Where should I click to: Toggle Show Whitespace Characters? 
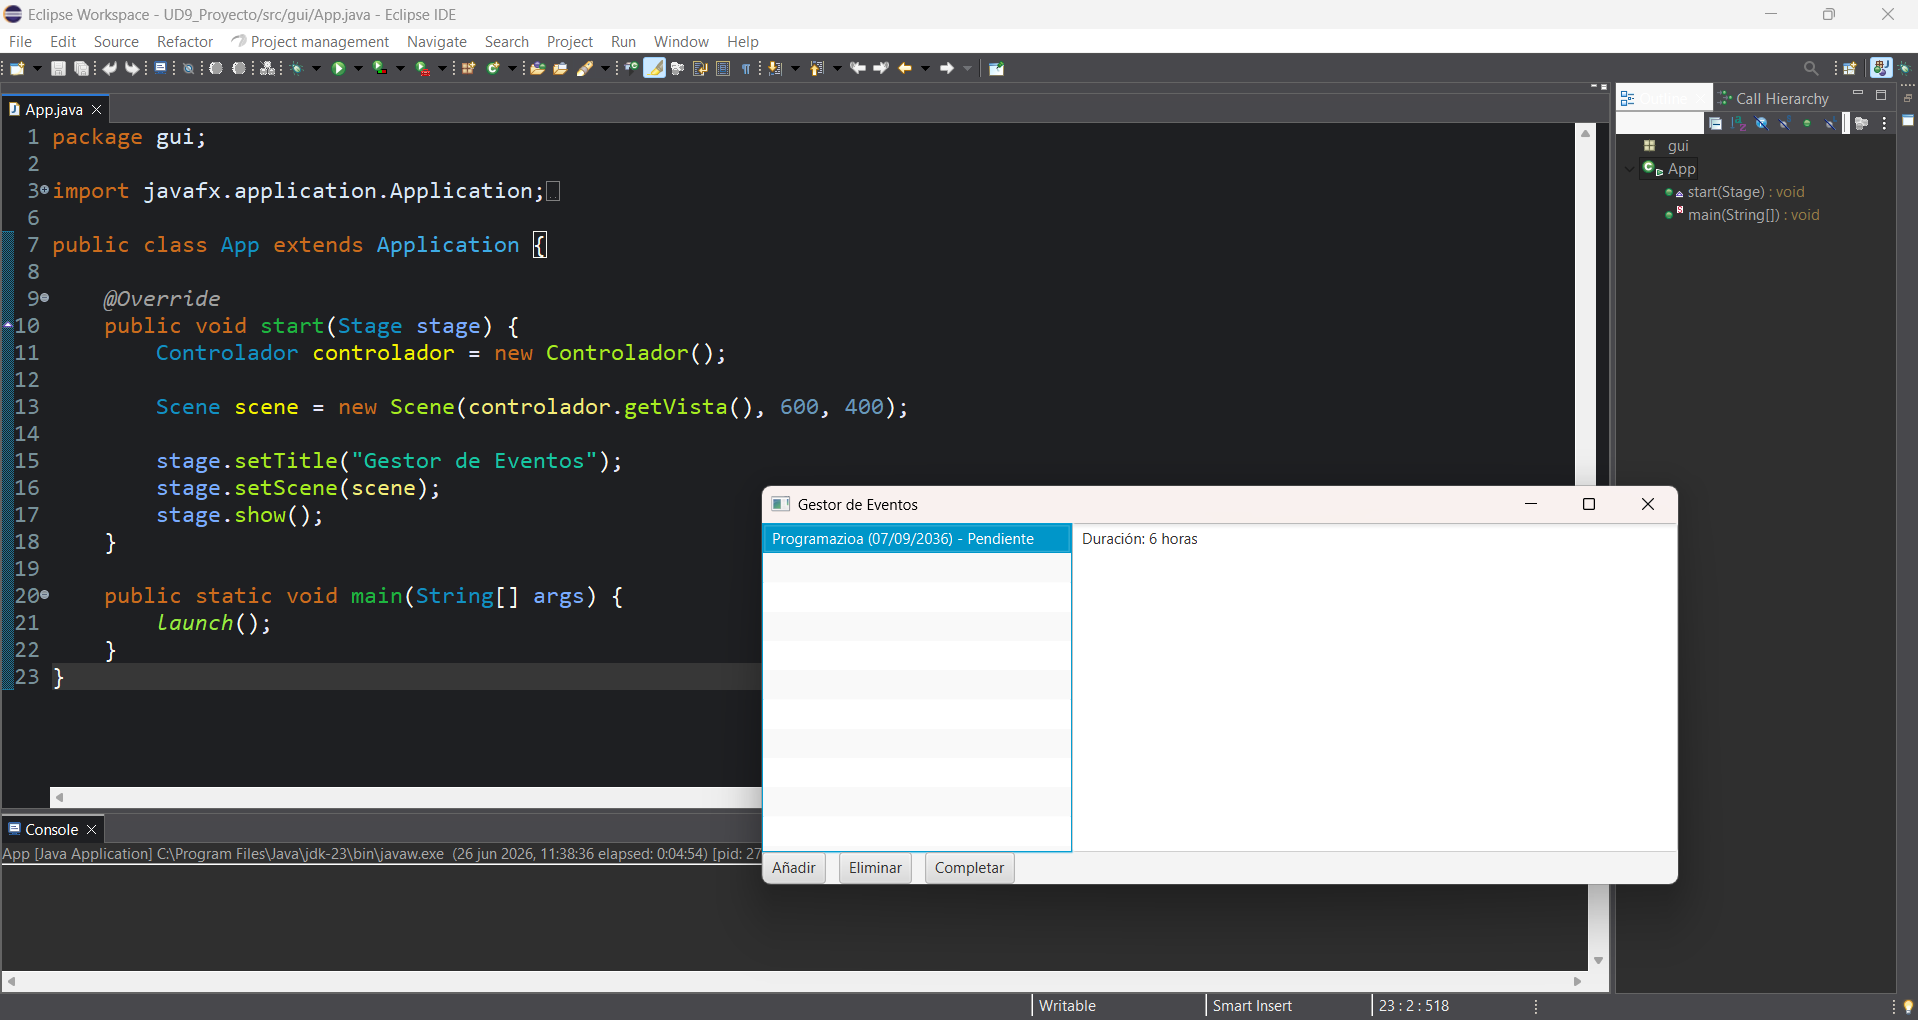746,68
